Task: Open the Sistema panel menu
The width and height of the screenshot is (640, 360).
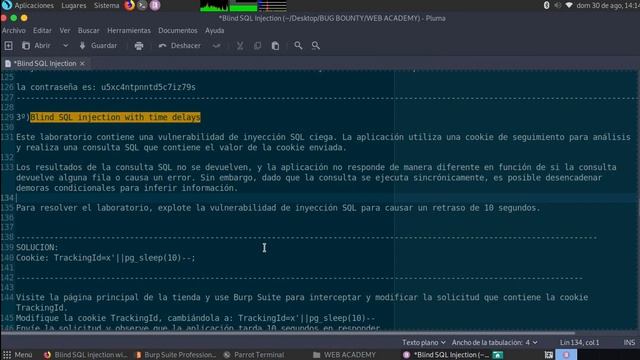Action: point(107,5)
